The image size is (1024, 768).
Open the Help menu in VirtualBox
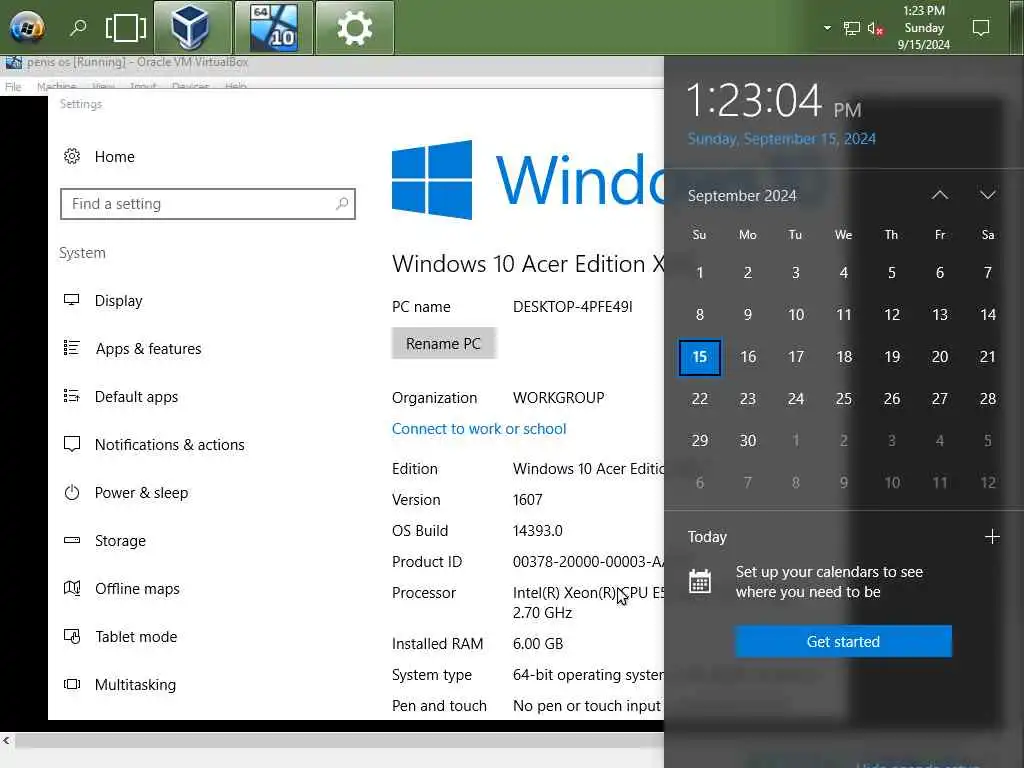[x=236, y=86]
